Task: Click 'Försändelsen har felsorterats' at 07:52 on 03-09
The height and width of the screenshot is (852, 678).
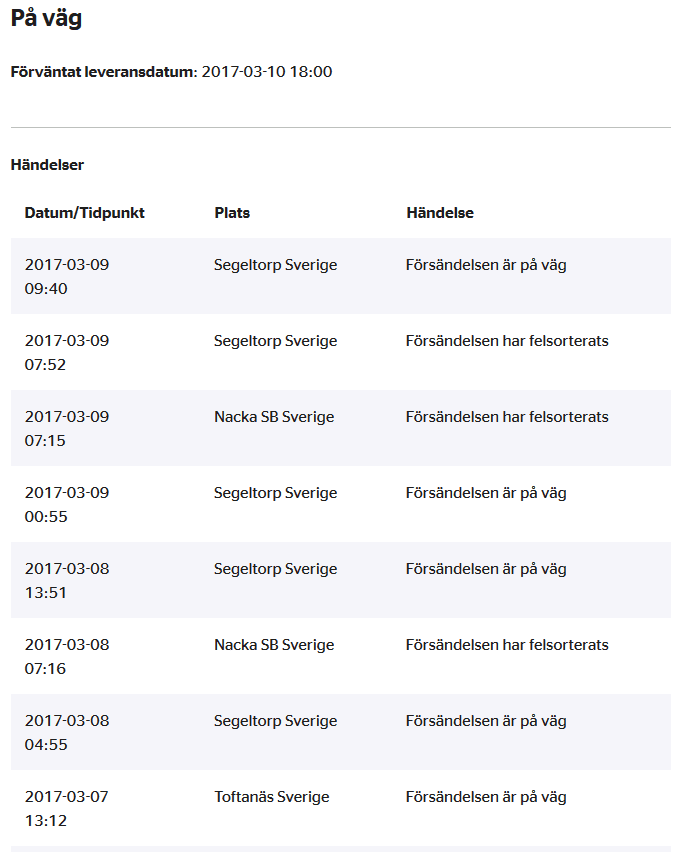Action: tap(507, 341)
